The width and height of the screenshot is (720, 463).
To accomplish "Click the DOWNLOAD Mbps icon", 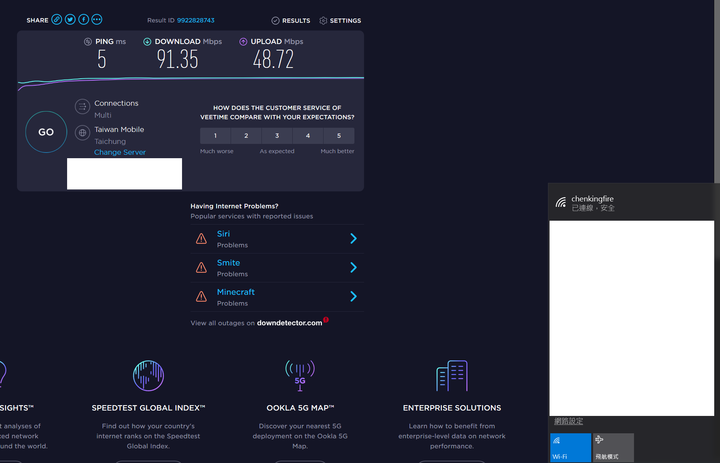I will coord(147,42).
